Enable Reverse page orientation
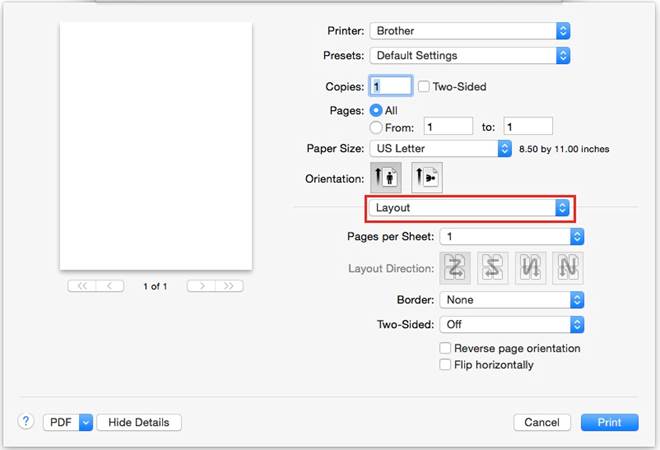The width and height of the screenshot is (660, 450). coord(446,348)
